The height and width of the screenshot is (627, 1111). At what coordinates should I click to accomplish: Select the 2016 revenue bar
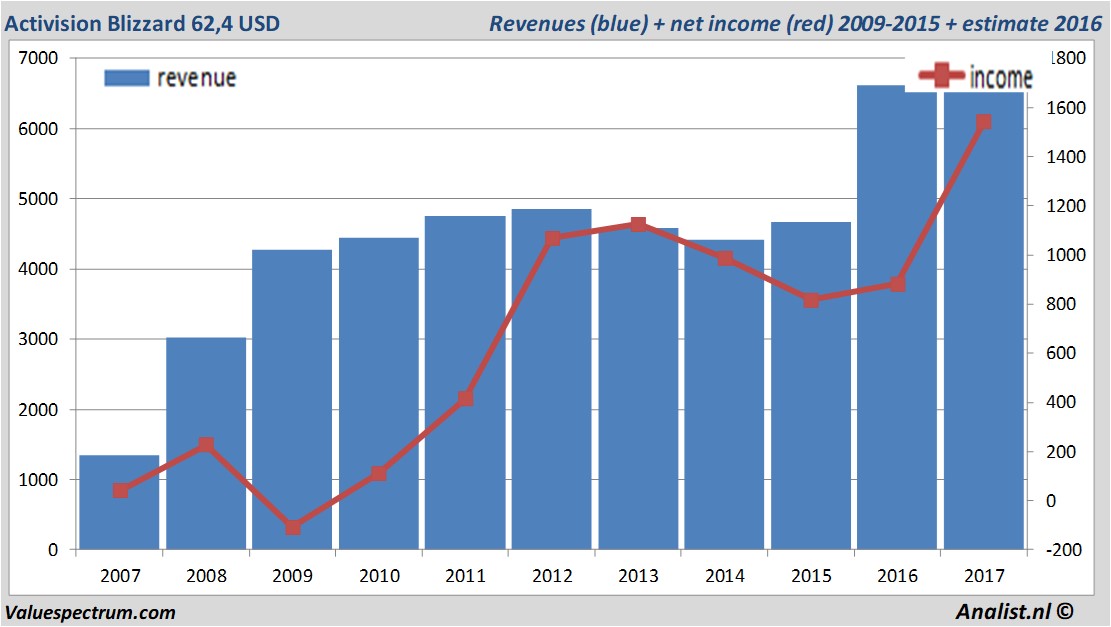coord(897,317)
